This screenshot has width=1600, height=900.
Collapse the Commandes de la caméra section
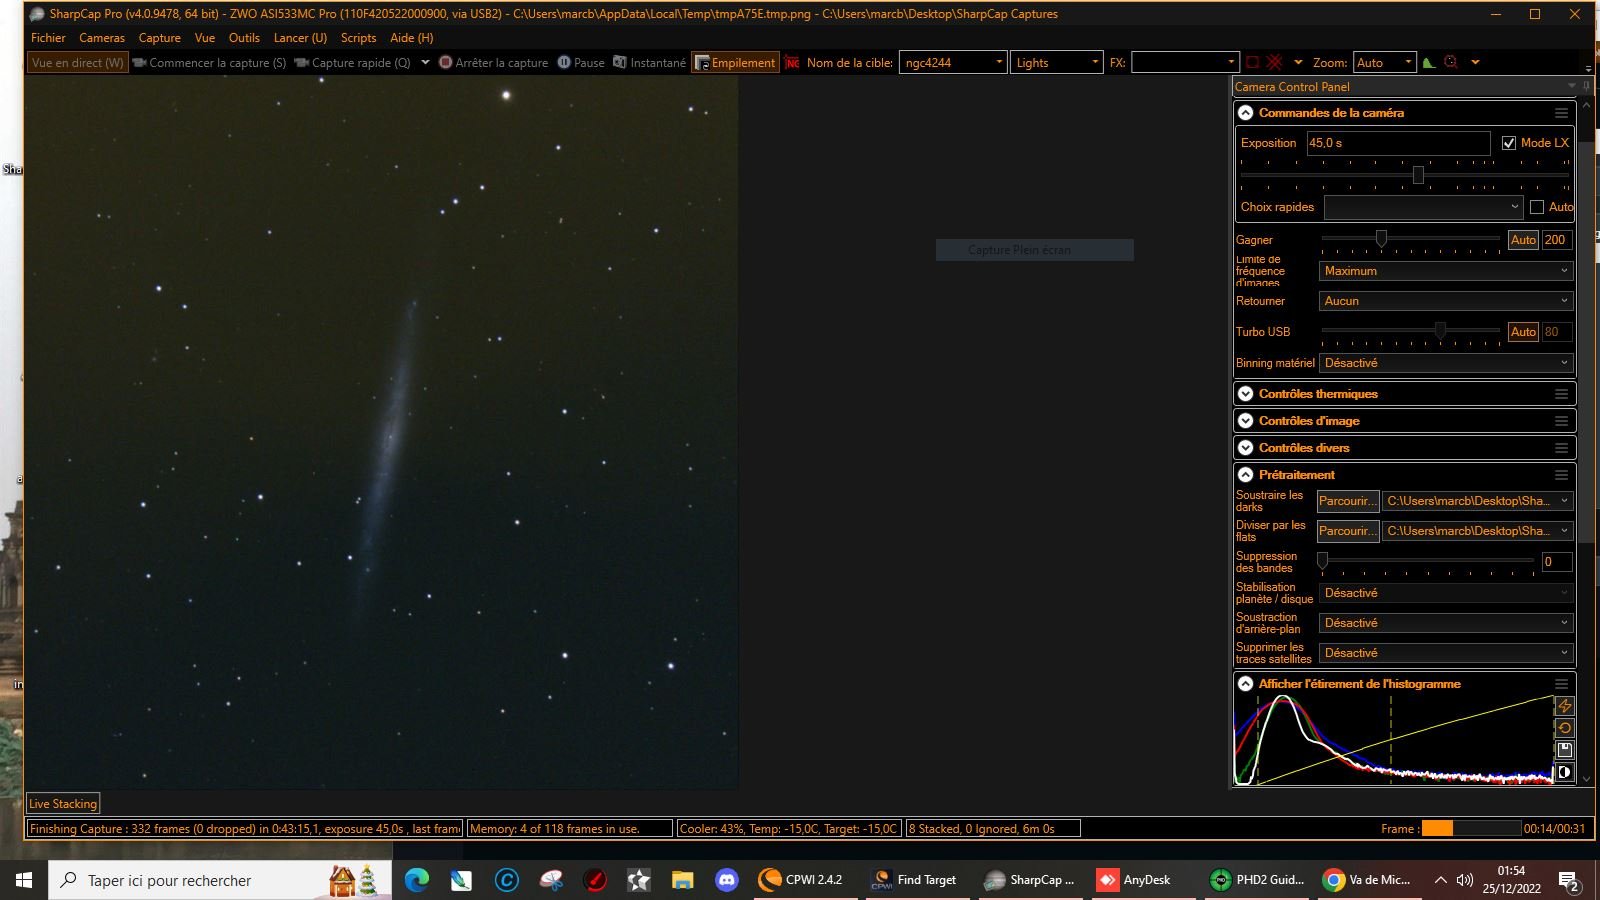click(x=1246, y=113)
